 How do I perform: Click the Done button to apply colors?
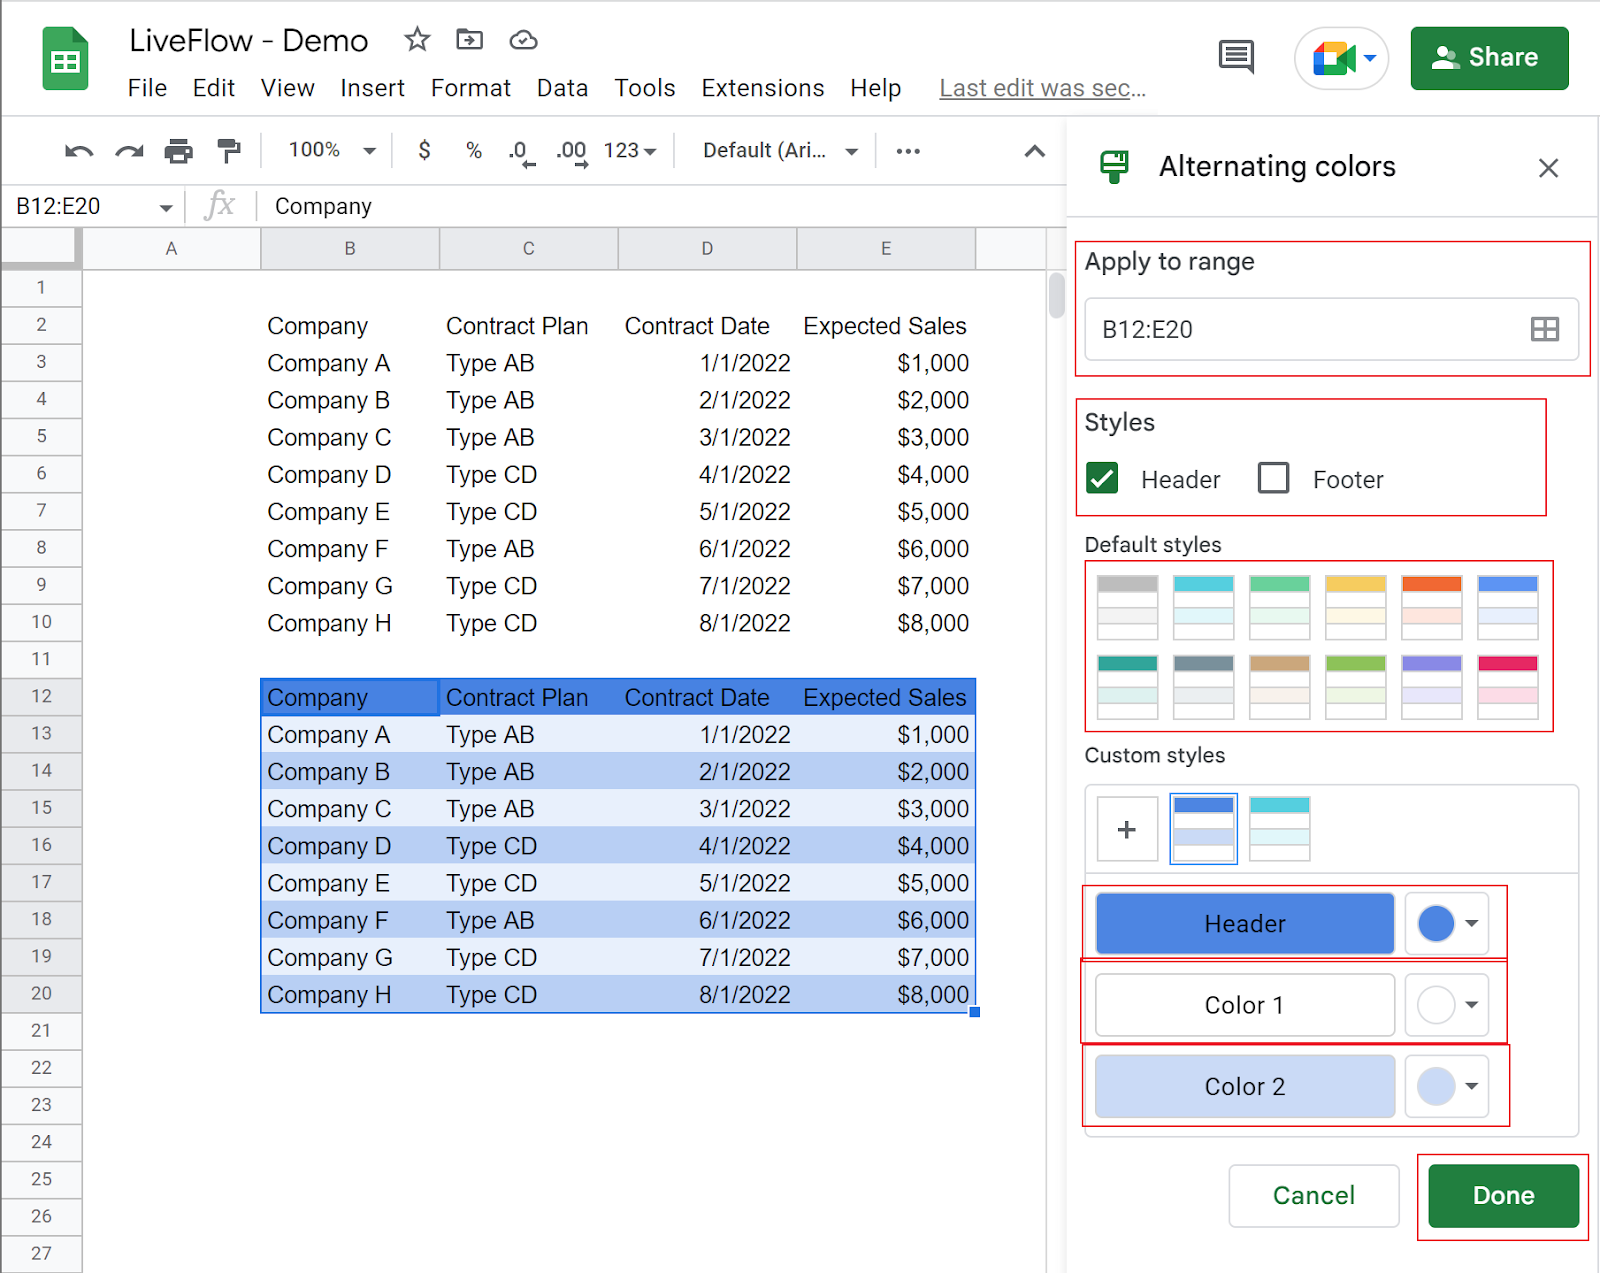click(1502, 1195)
